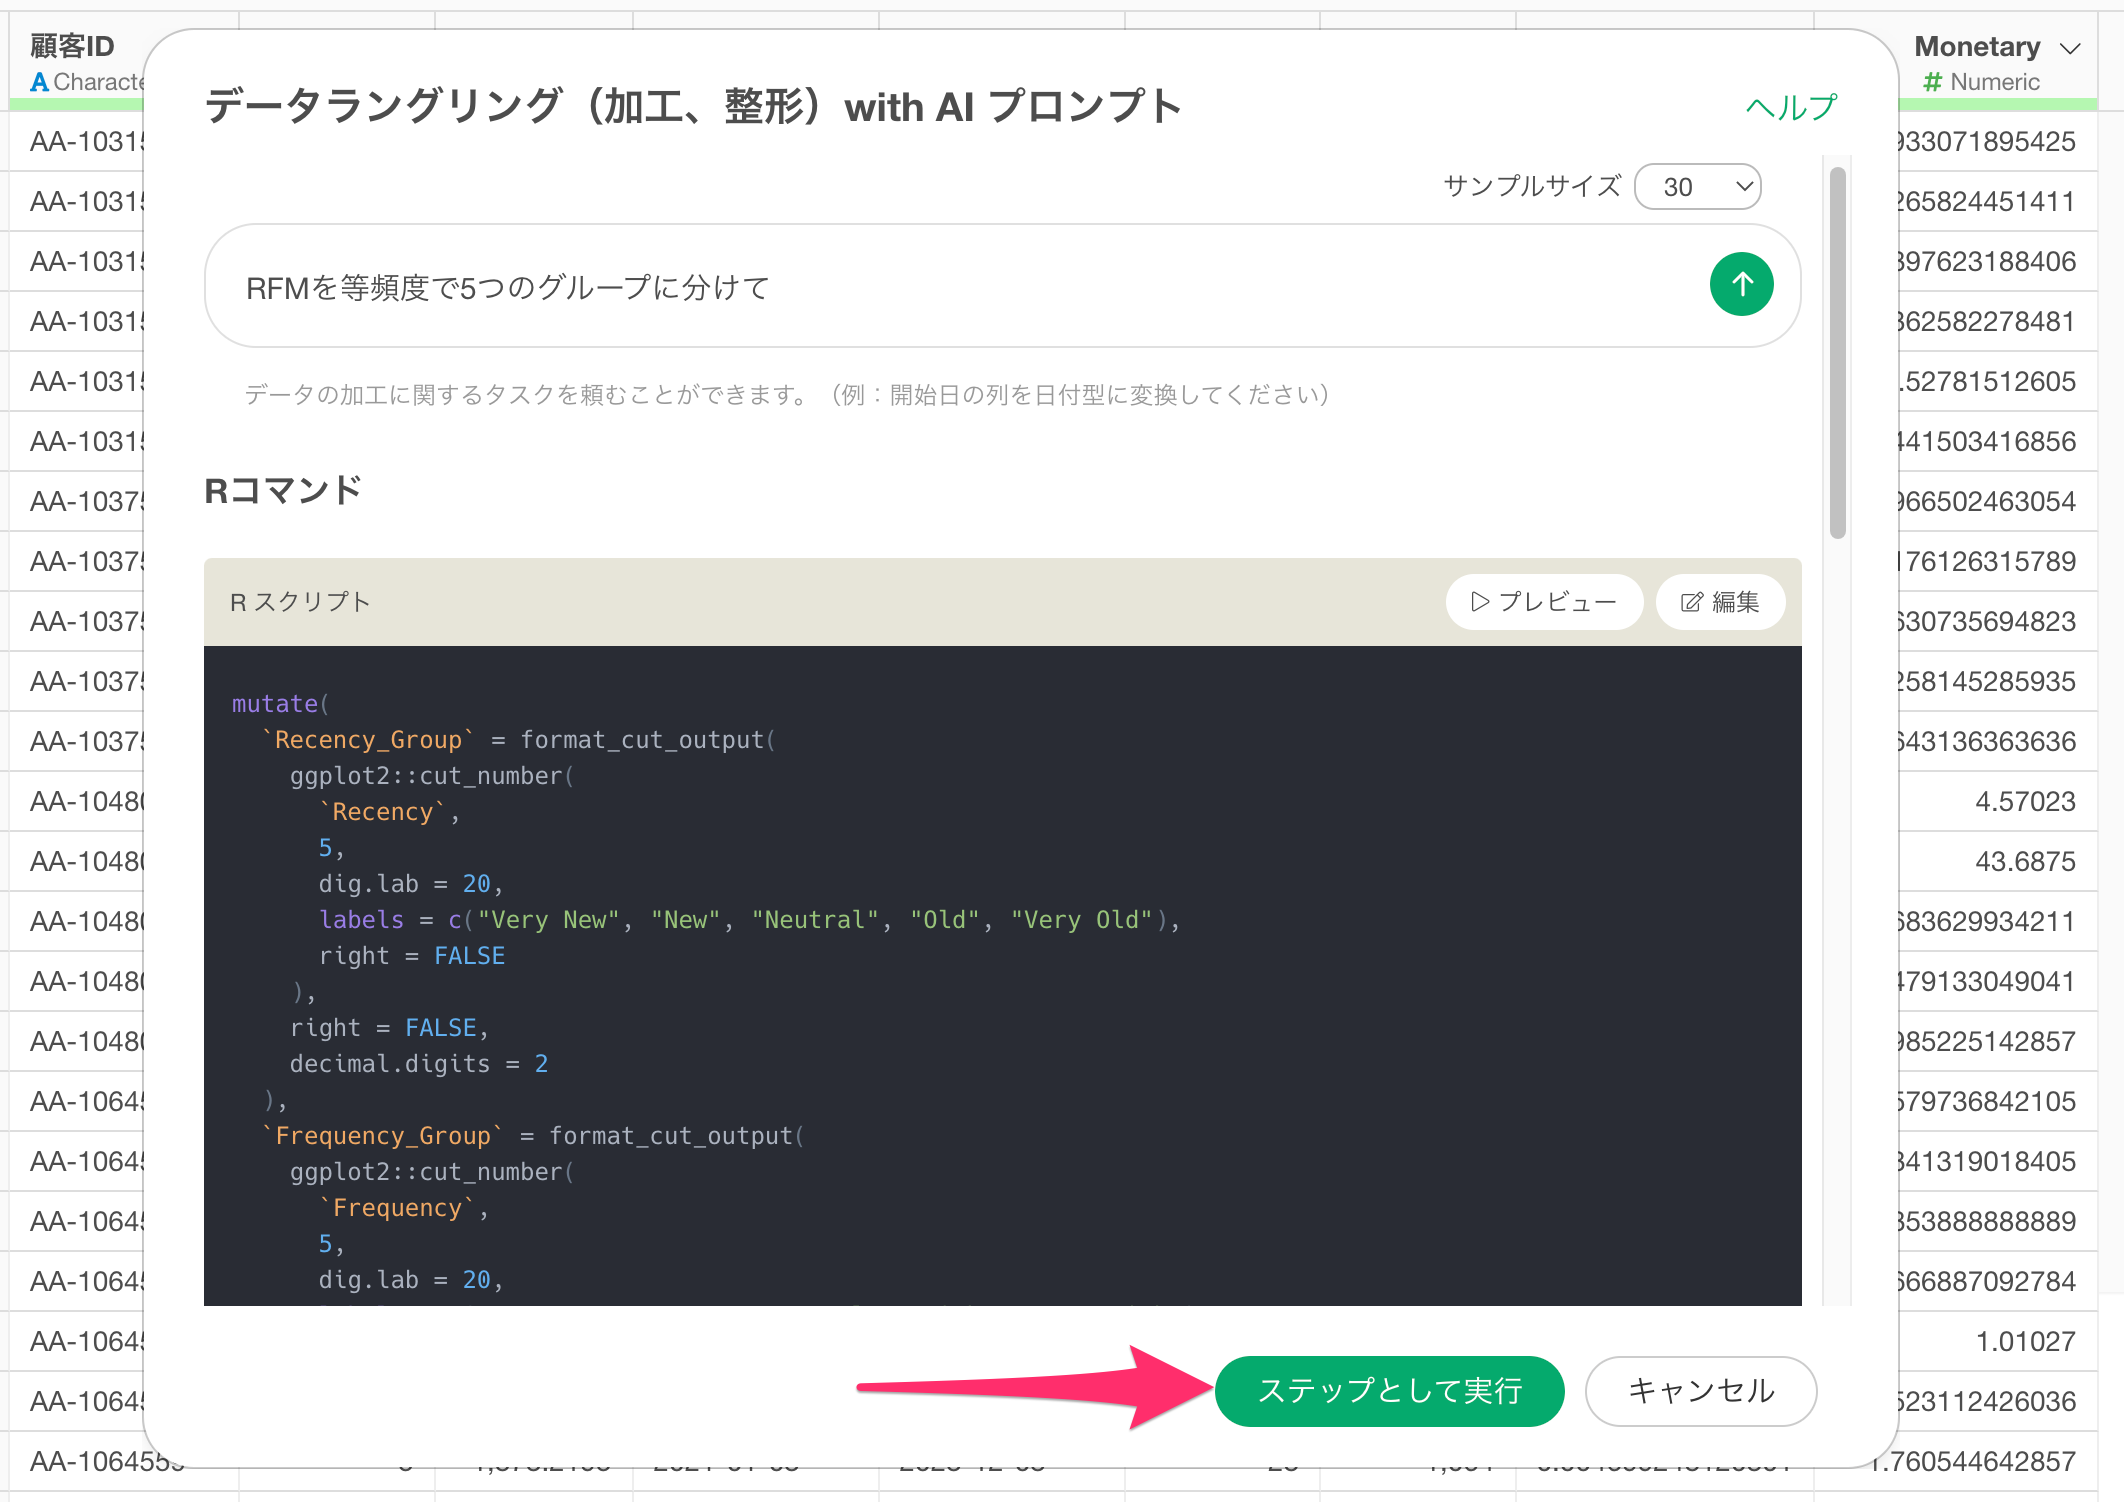Image resolution: width=2124 pixels, height=1502 pixels.
Task: Open the サンプルサイズ dropdown showing 30
Action: click(x=1698, y=187)
